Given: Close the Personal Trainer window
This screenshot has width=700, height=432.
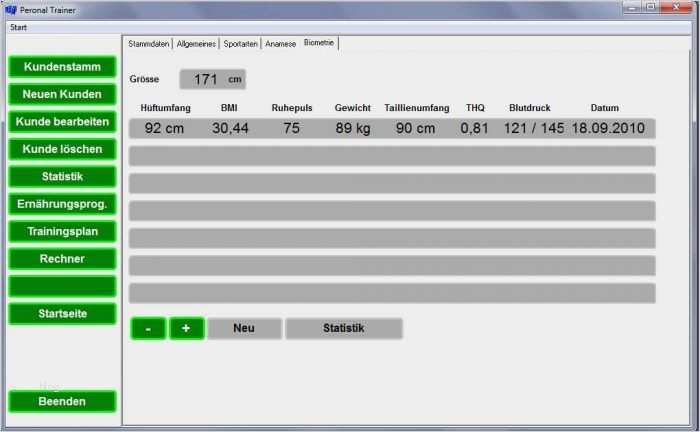Looking at the screenshot, I should [676, 7].
